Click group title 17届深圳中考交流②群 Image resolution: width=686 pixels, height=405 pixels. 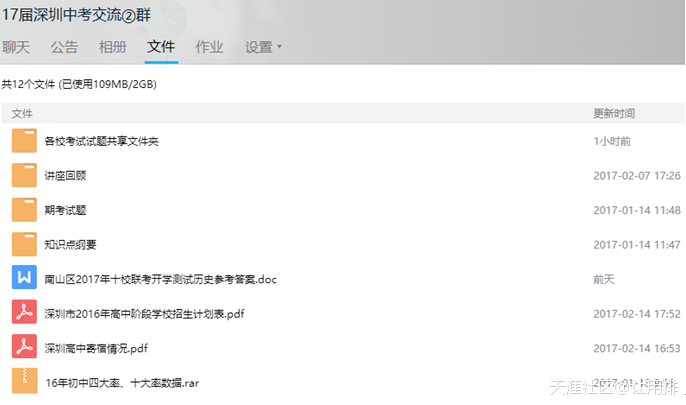76,15
